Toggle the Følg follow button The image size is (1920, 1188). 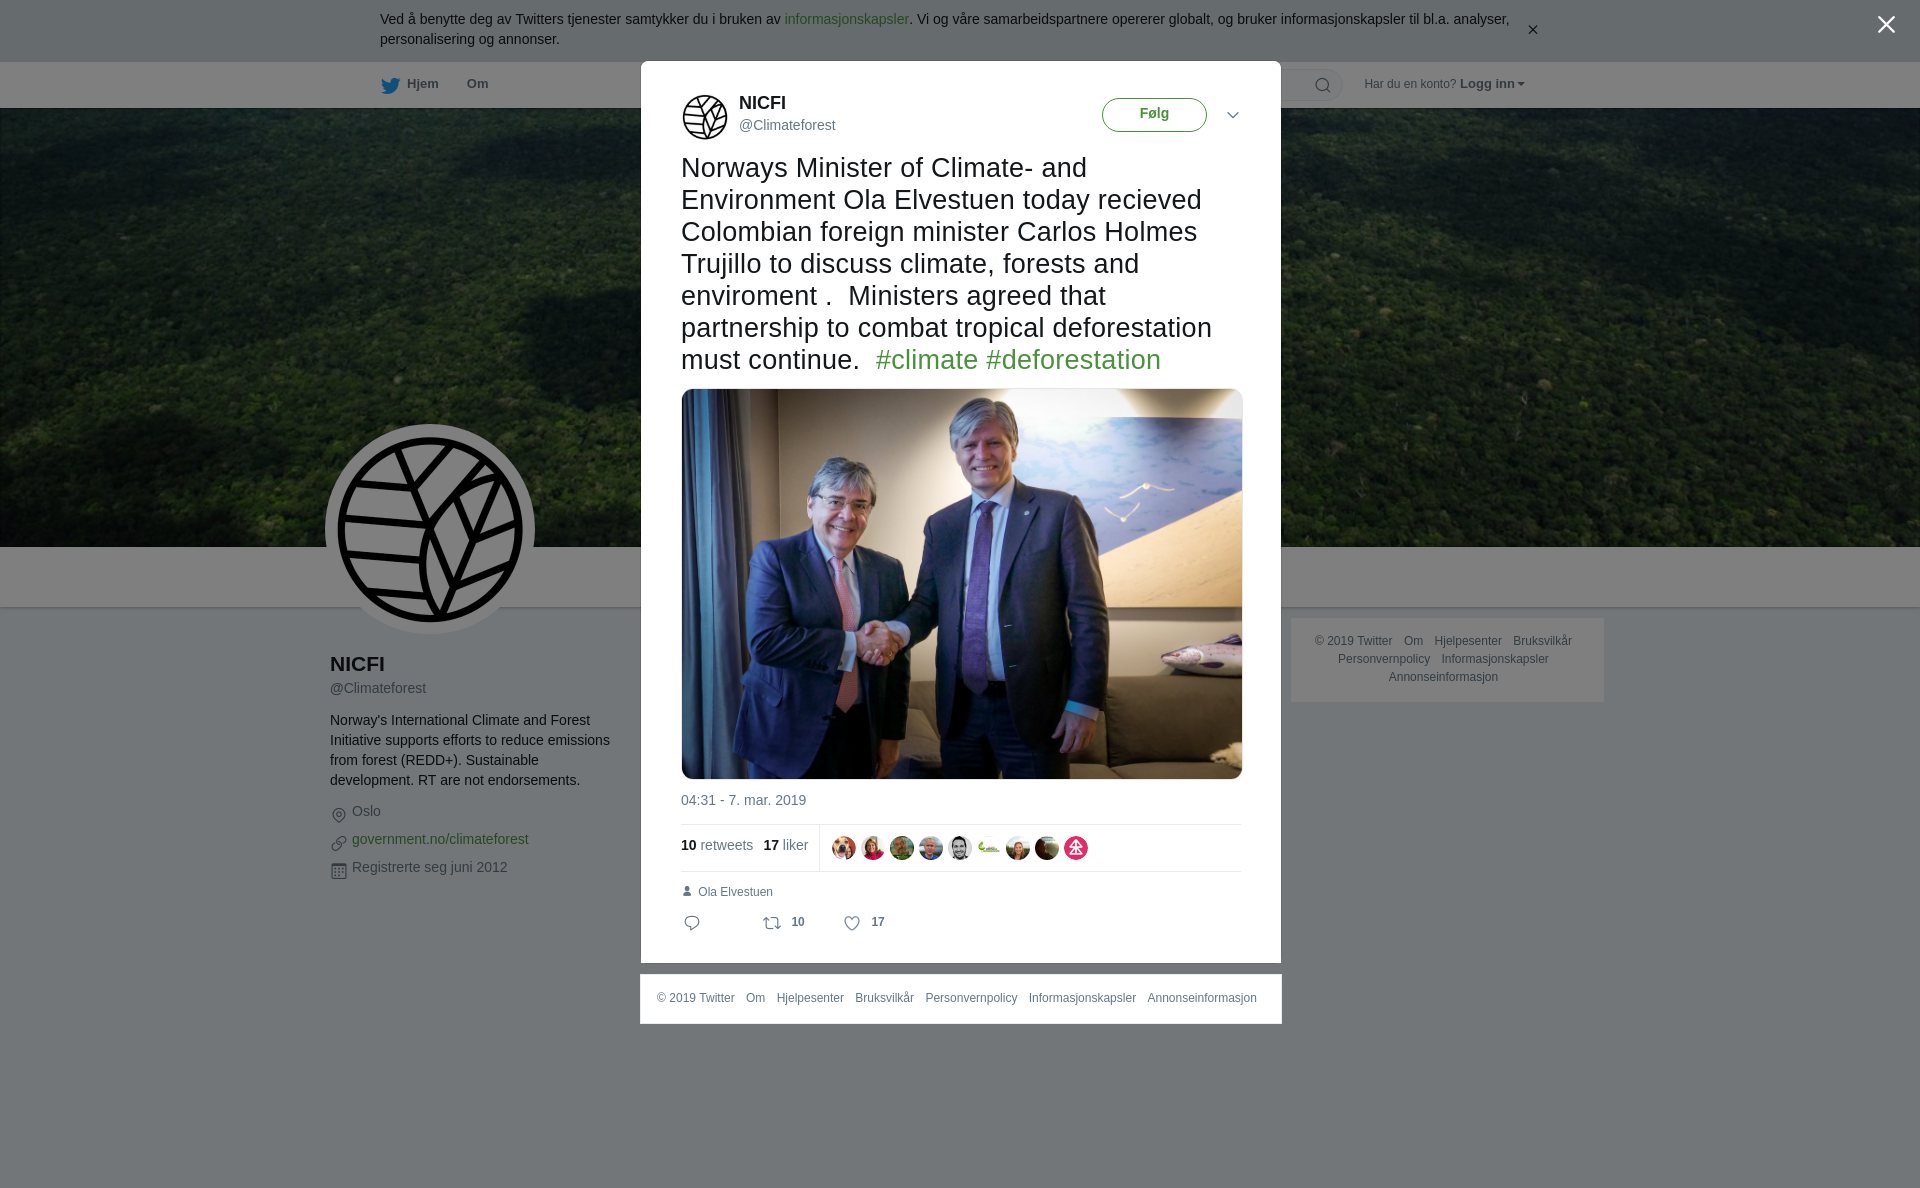tap(1154, 115)
